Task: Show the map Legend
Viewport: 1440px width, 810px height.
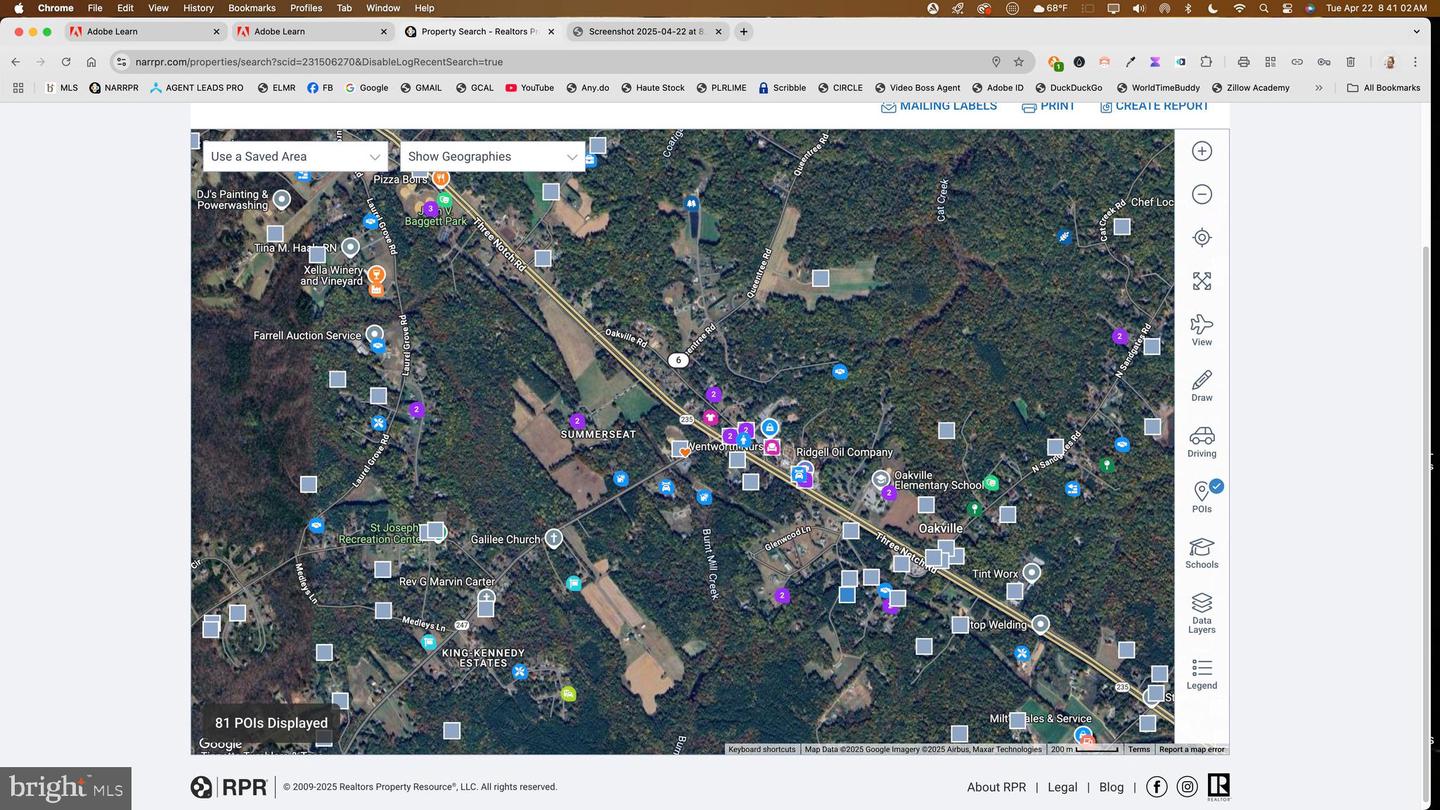Action: (1202, 674)
